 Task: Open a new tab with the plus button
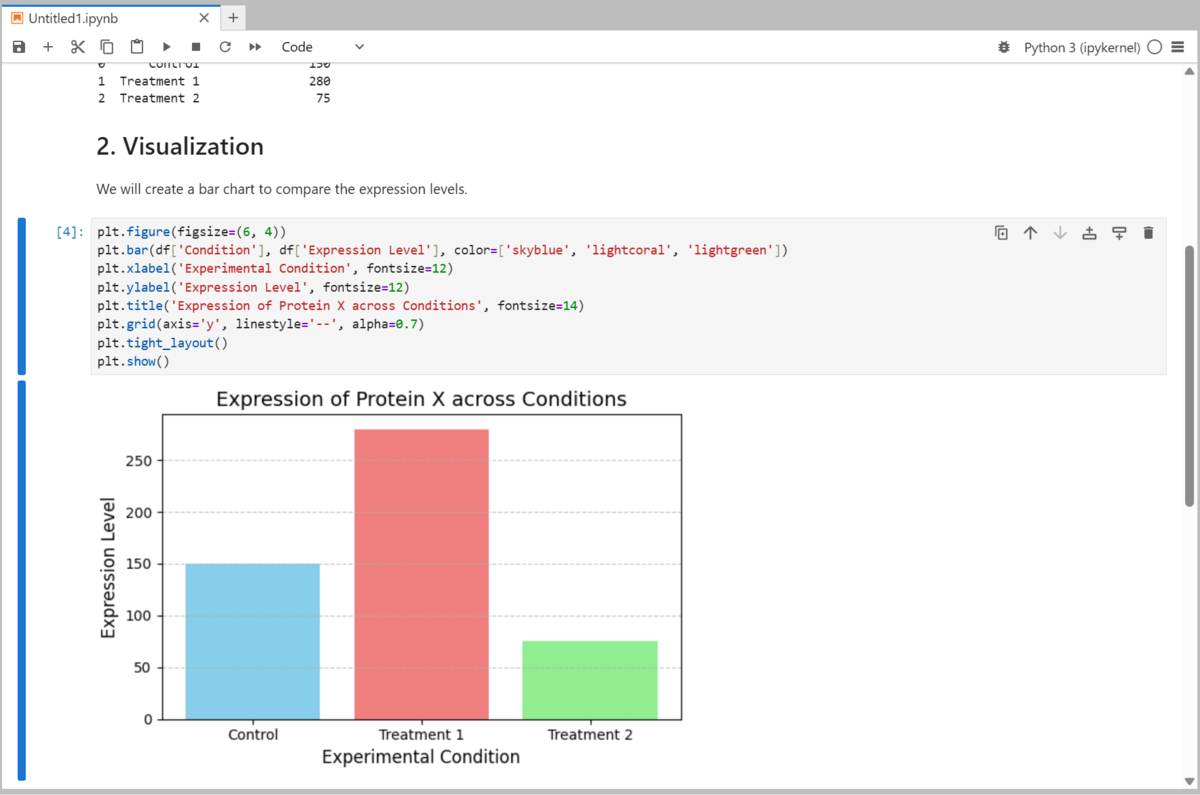[x=234, y=17]
